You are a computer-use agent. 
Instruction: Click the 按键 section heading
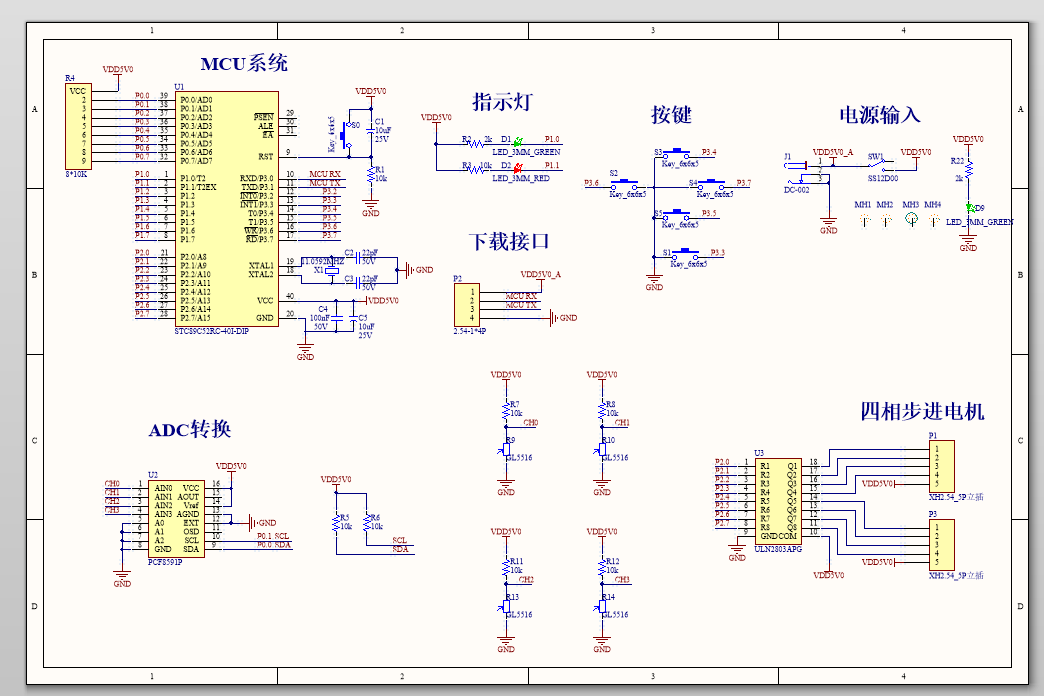coord(671,115)
